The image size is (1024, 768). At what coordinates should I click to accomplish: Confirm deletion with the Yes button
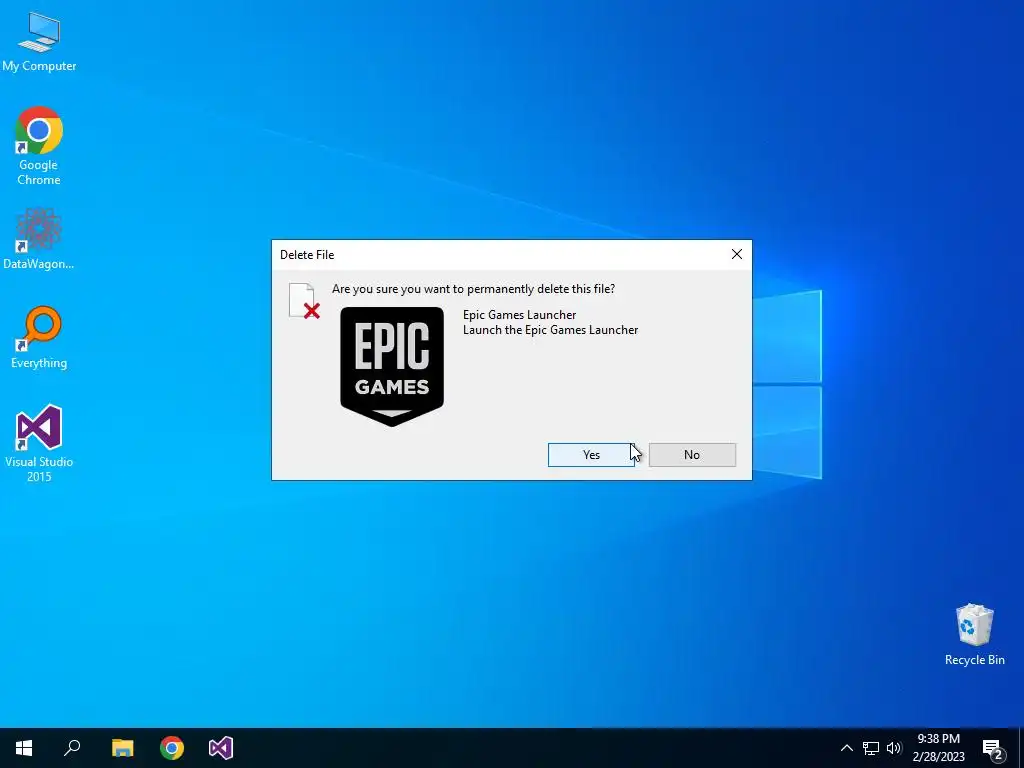pos(591,455)
